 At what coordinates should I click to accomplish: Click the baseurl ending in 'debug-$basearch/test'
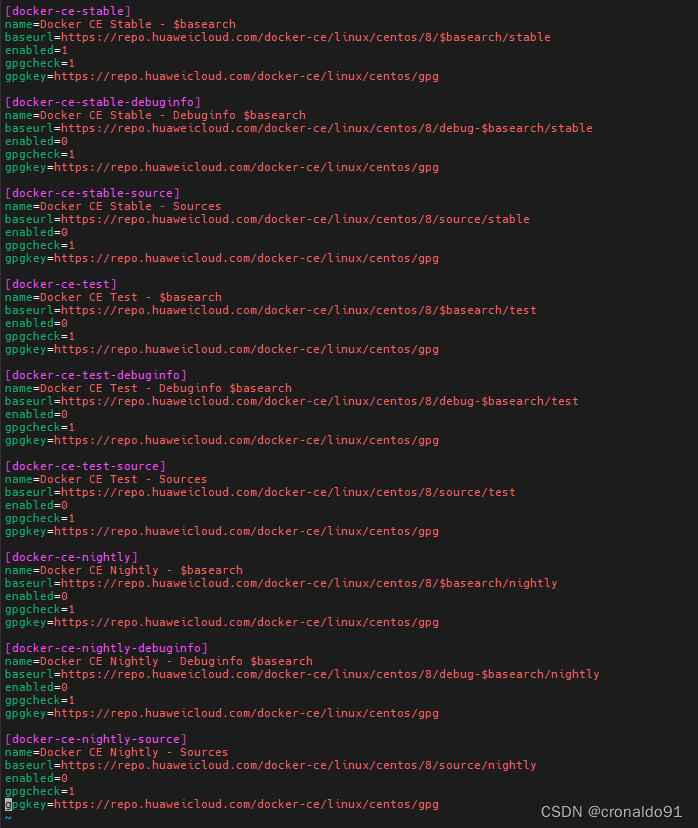coord(292,401)
